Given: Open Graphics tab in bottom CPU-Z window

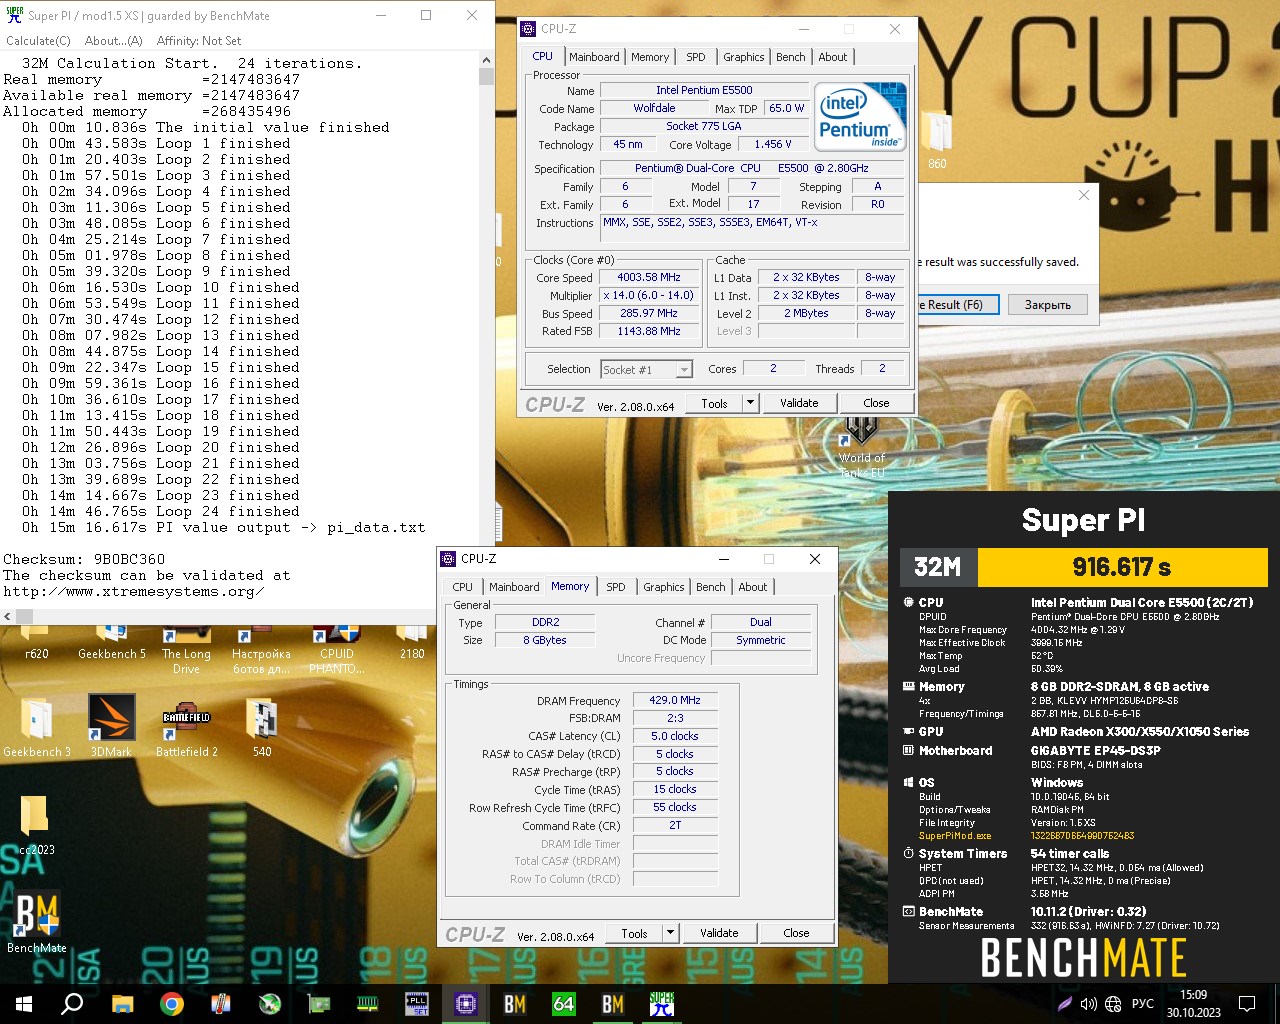Looking at the screenshot, I should [x=664, y=587].
